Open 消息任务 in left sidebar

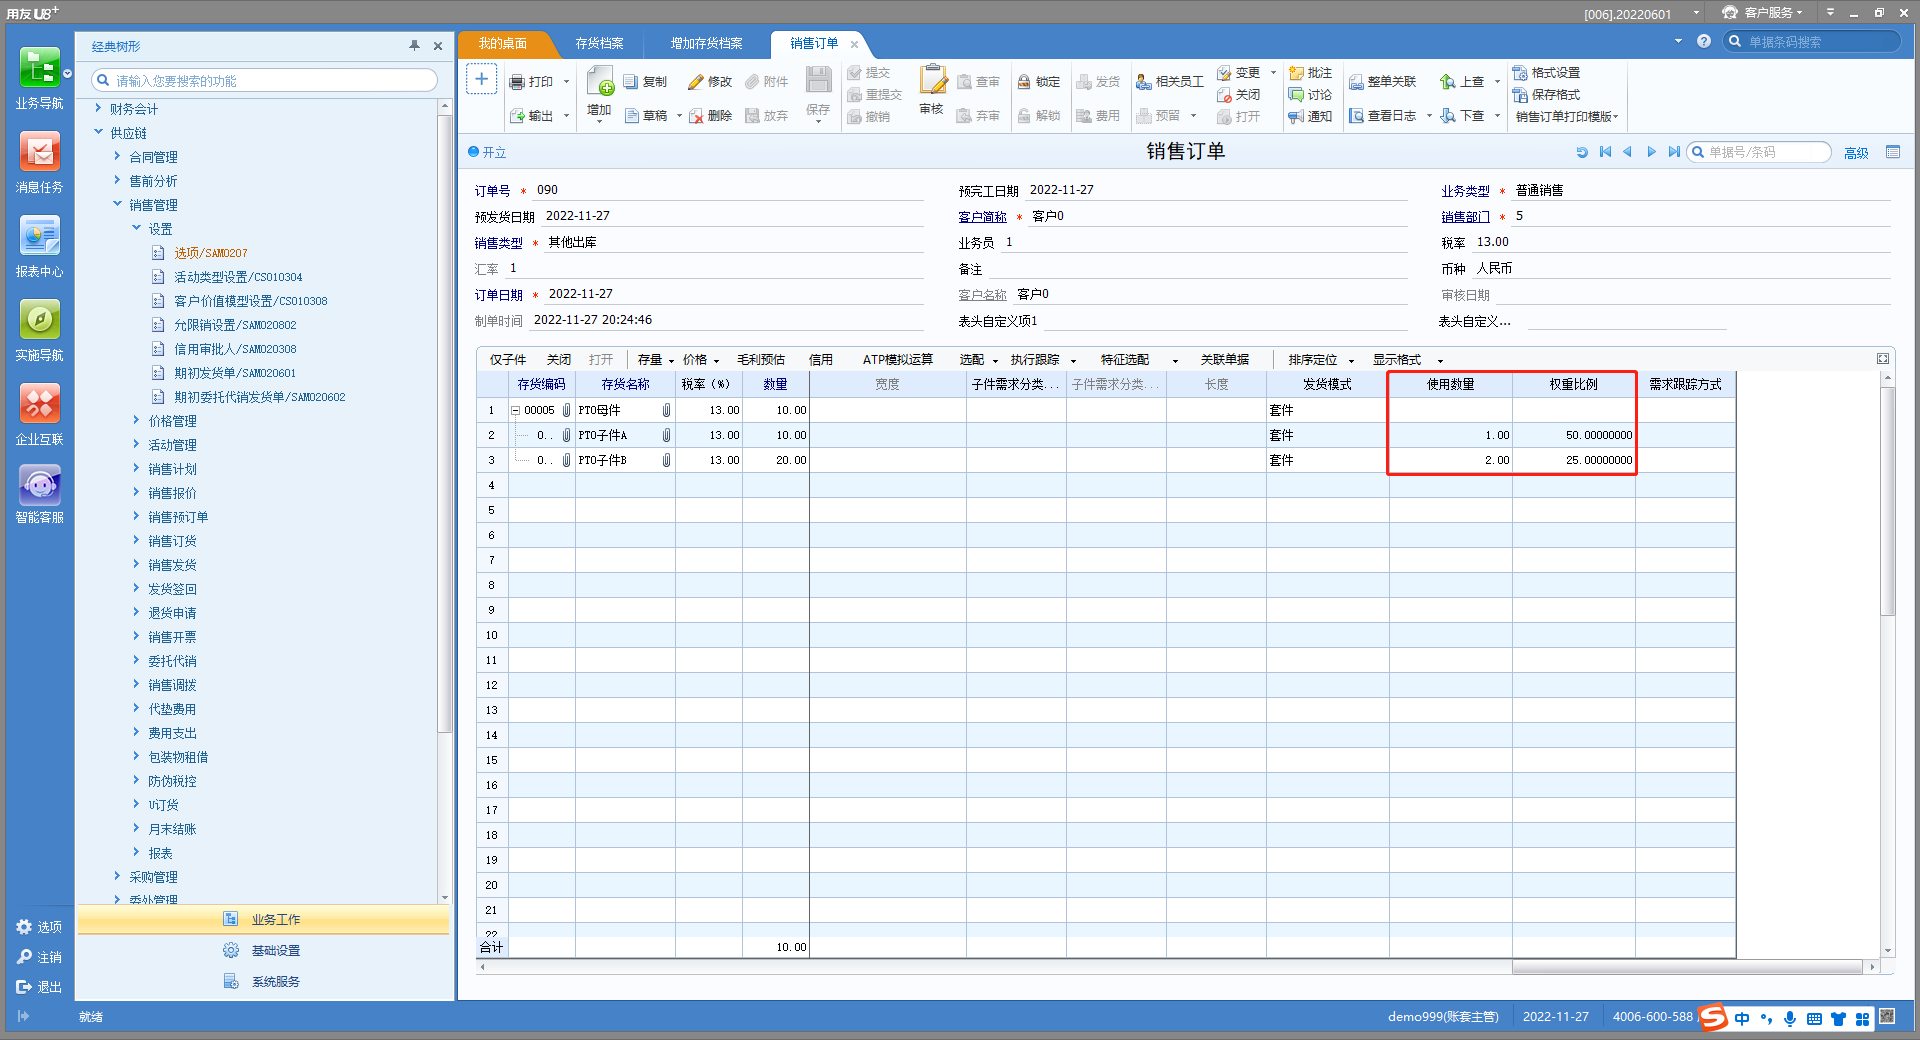point(39,154)
